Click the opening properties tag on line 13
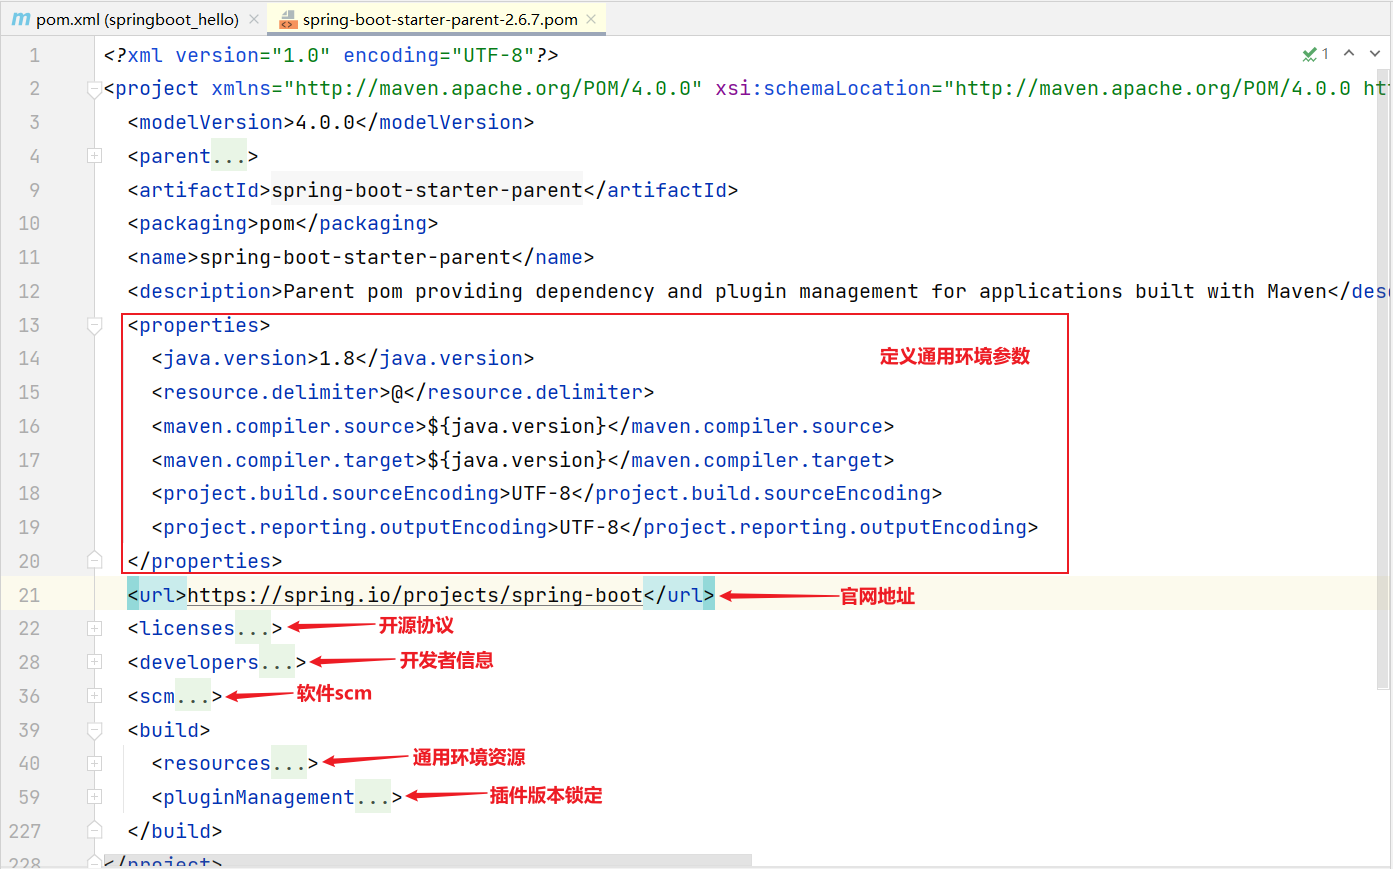This screenshot has height=869, width=1393. point(199,325)
